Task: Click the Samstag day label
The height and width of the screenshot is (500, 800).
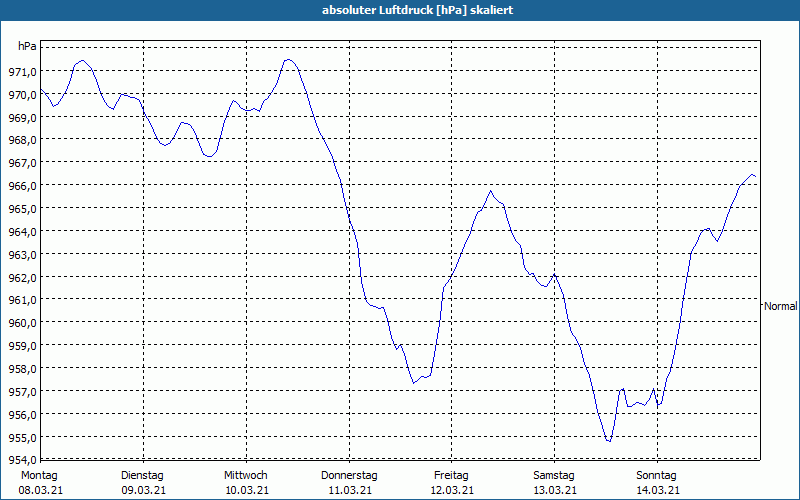Action: [554, 476]
